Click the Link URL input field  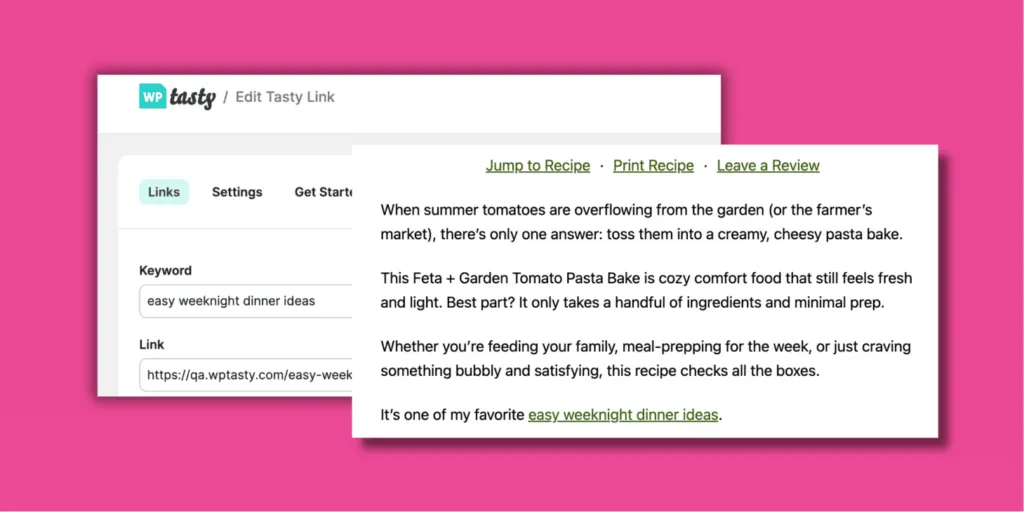(x=246, y=375)
